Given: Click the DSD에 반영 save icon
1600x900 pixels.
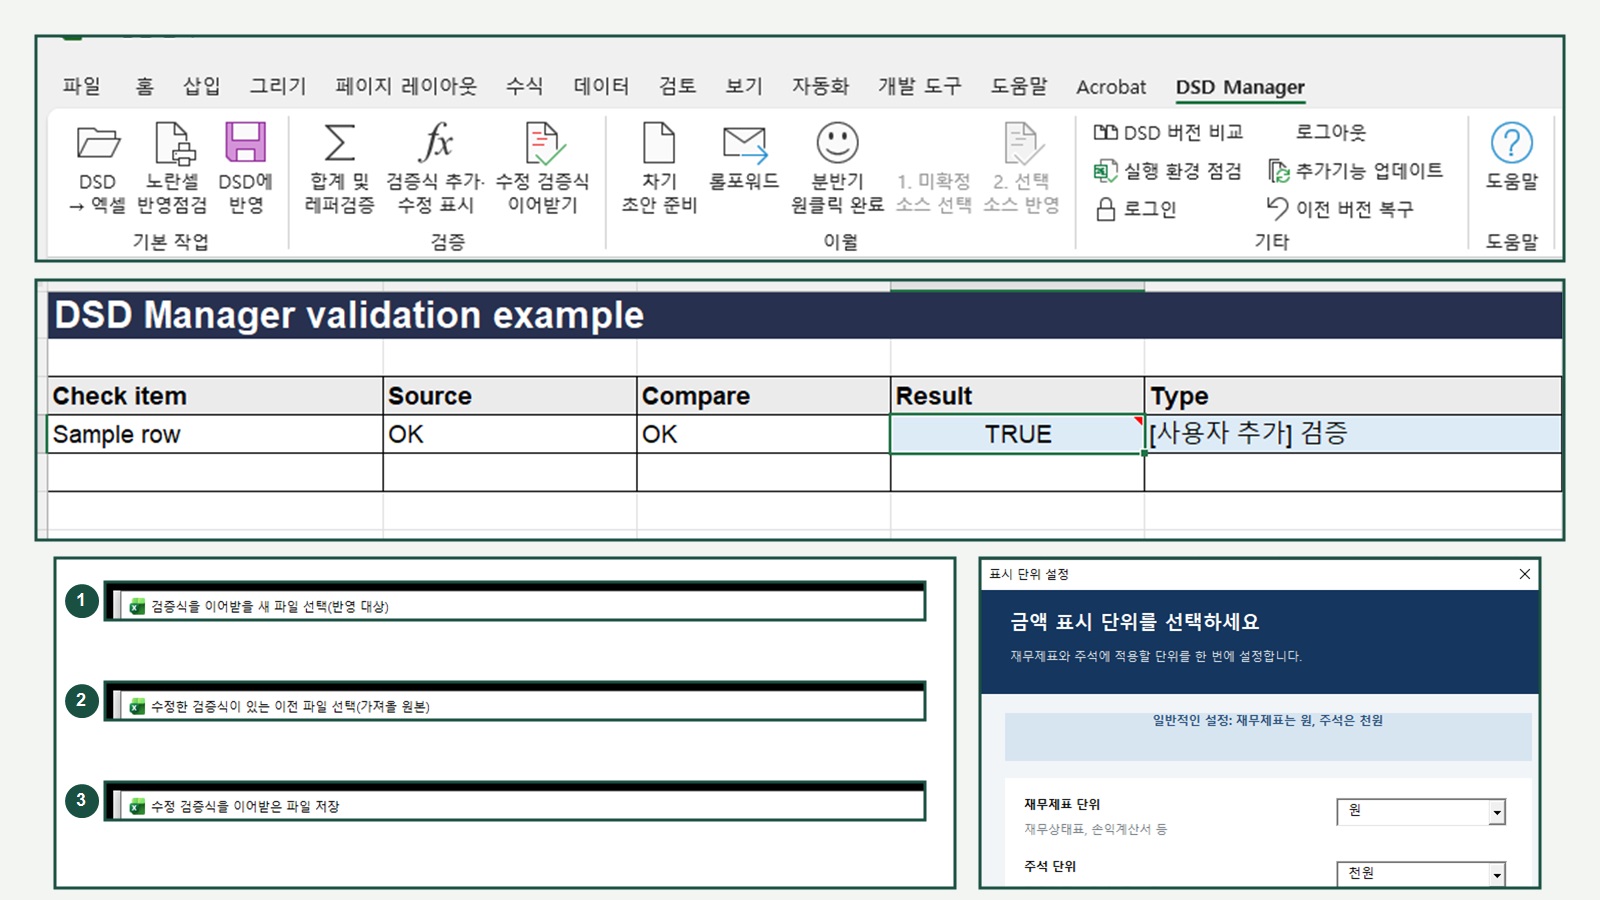Looking at the screenshot, I should pyautogui.click(x=245, y=142).
